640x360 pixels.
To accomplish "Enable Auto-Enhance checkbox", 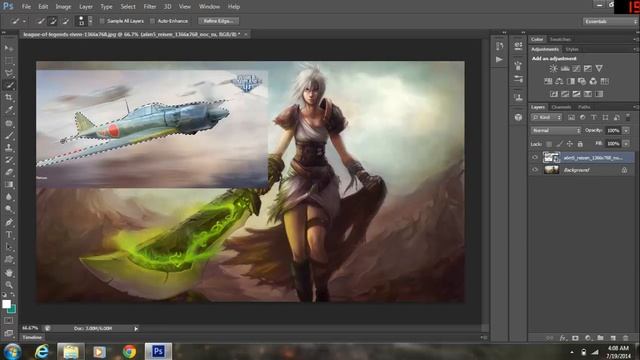I will (153, 21).
